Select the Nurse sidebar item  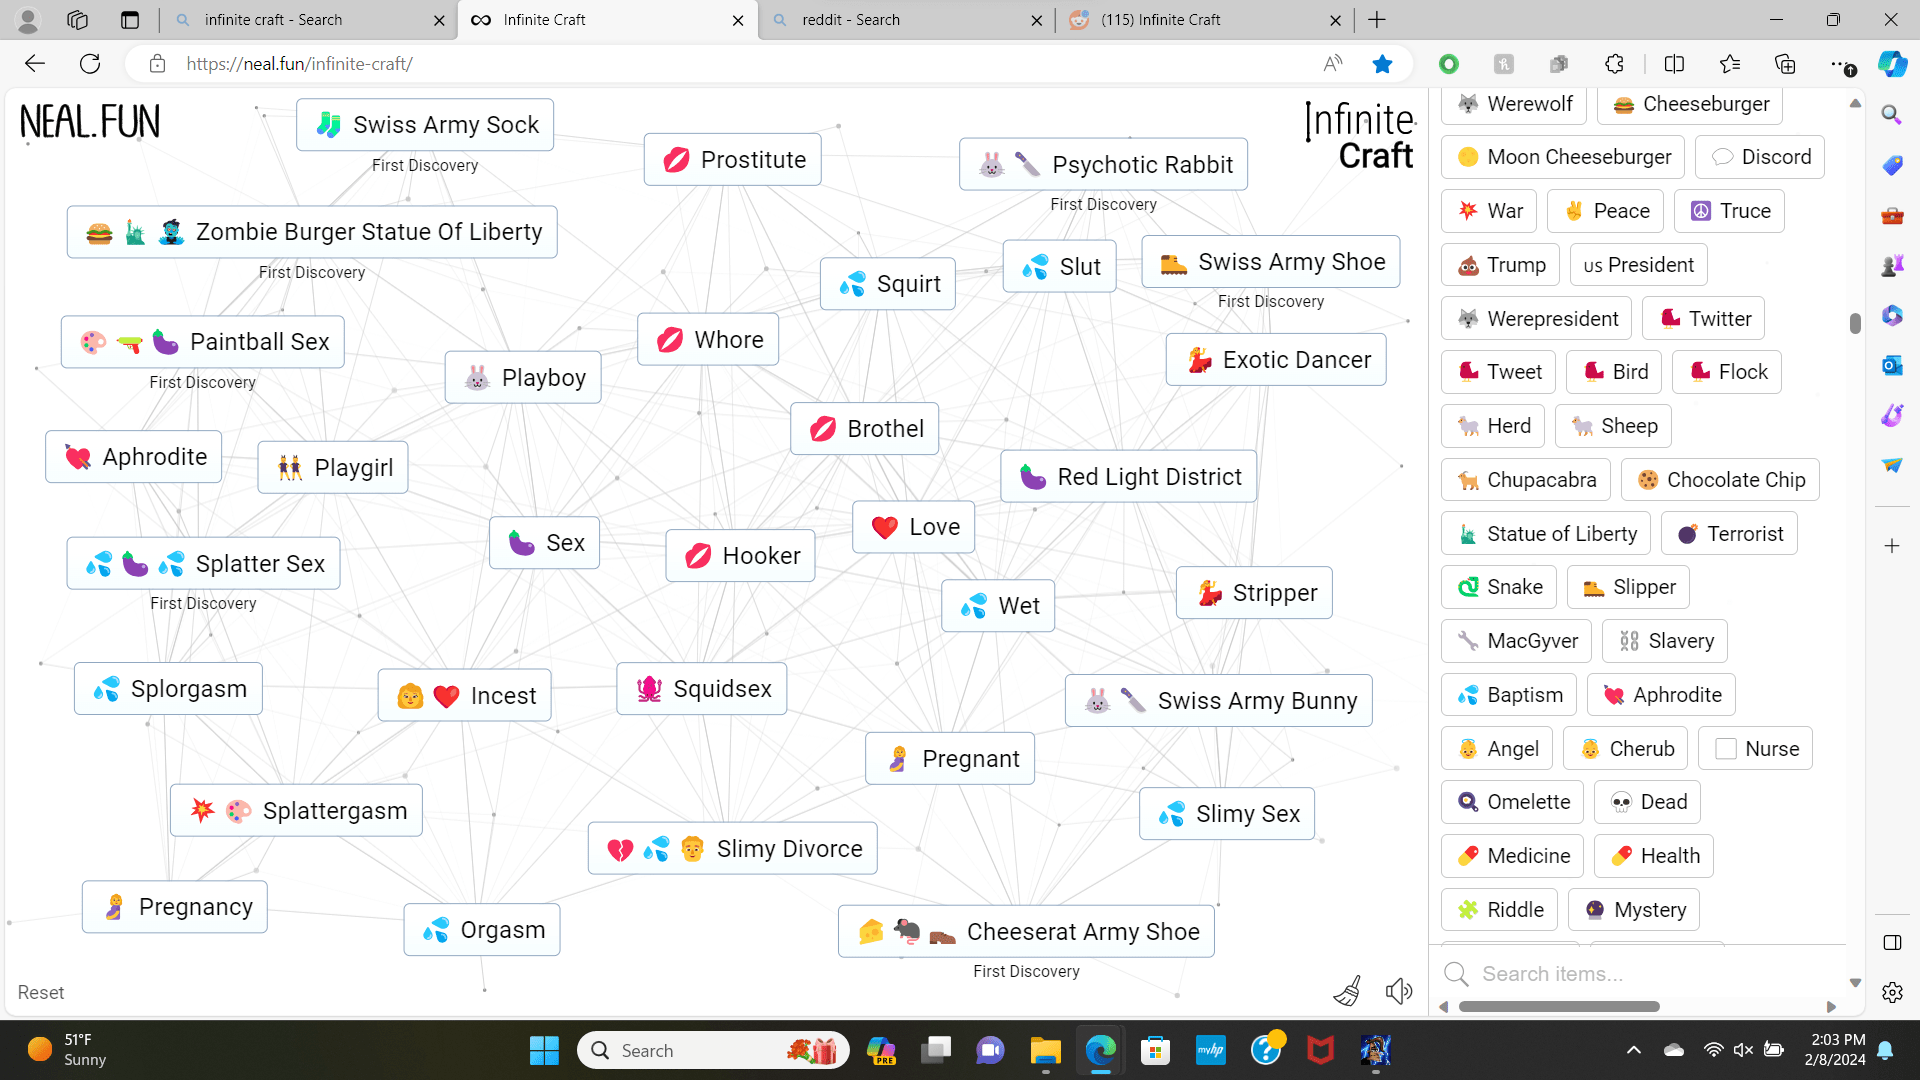pos(1756,748)
